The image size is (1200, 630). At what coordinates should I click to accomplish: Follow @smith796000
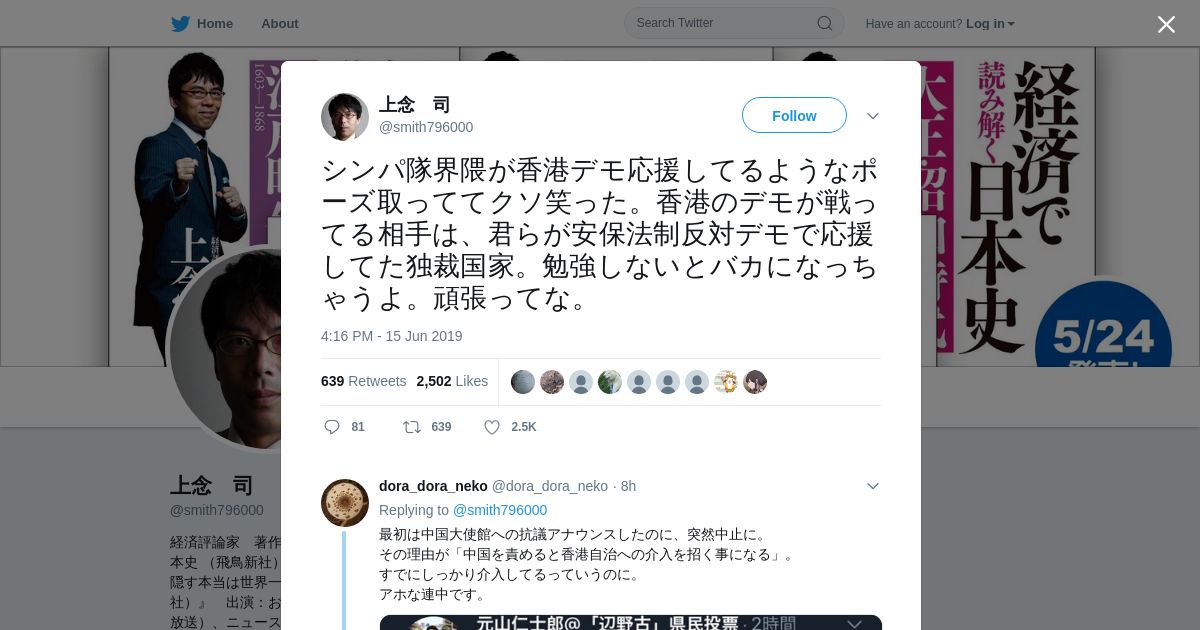(x=794, y=116)
